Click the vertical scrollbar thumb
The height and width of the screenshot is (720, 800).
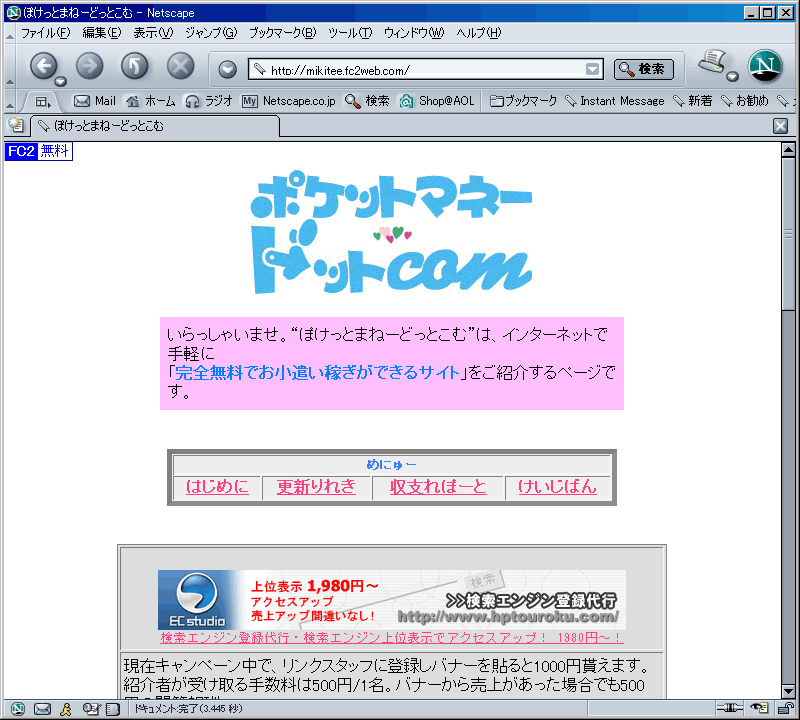click(x=788, y=233)
